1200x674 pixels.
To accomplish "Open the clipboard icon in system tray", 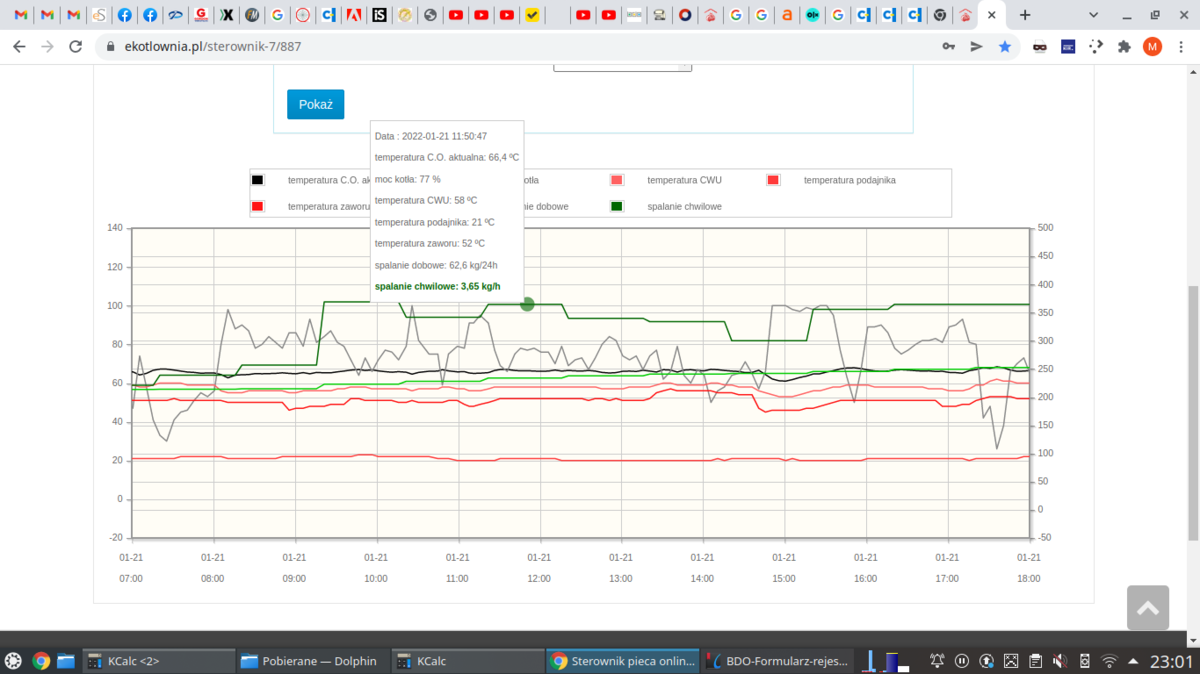I will 1033,660.
